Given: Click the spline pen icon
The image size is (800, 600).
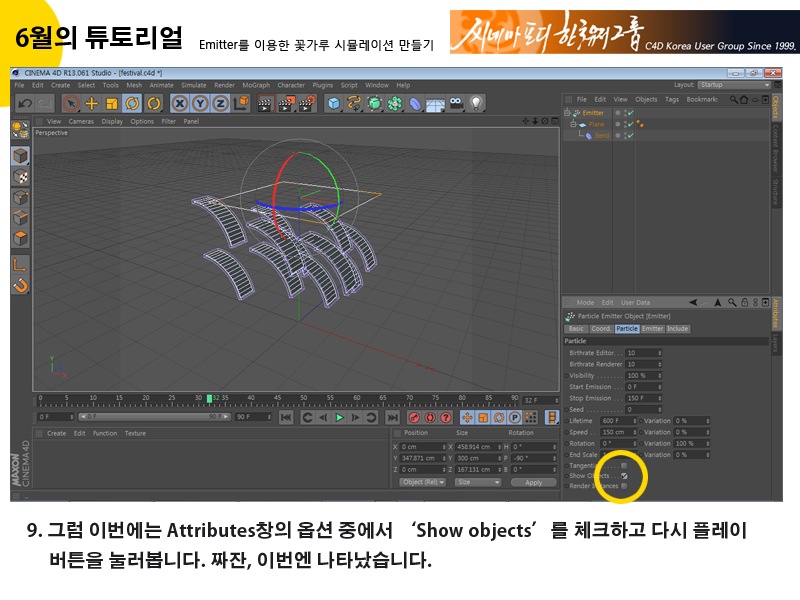Looking at the screenshot, I should pyautogui.click(x=354, y=104).
